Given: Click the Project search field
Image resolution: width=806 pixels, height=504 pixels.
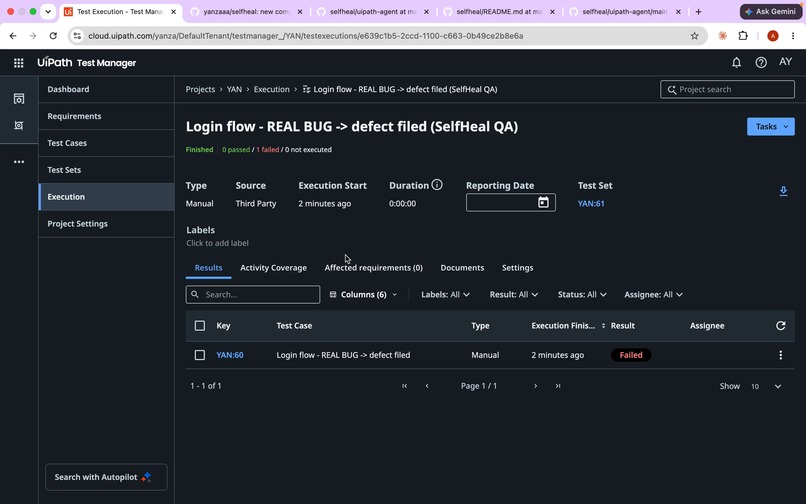Looking at the screenshot, I should [727, 89].
